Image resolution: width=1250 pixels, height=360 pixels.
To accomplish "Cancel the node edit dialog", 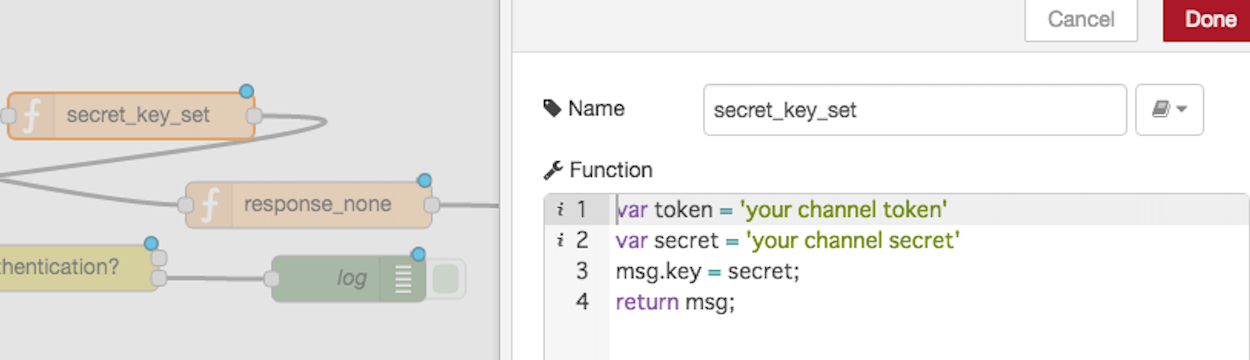I will (x=1081, y=19).
